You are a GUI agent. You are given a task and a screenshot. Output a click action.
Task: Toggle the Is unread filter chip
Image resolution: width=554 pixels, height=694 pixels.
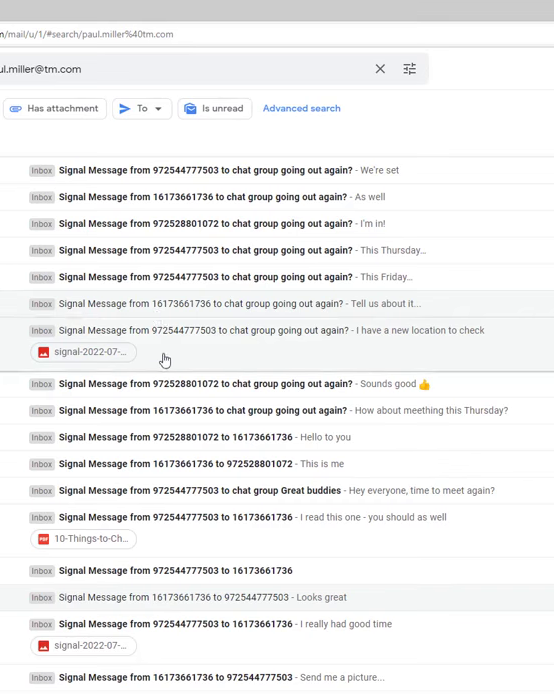pos(215,108)
